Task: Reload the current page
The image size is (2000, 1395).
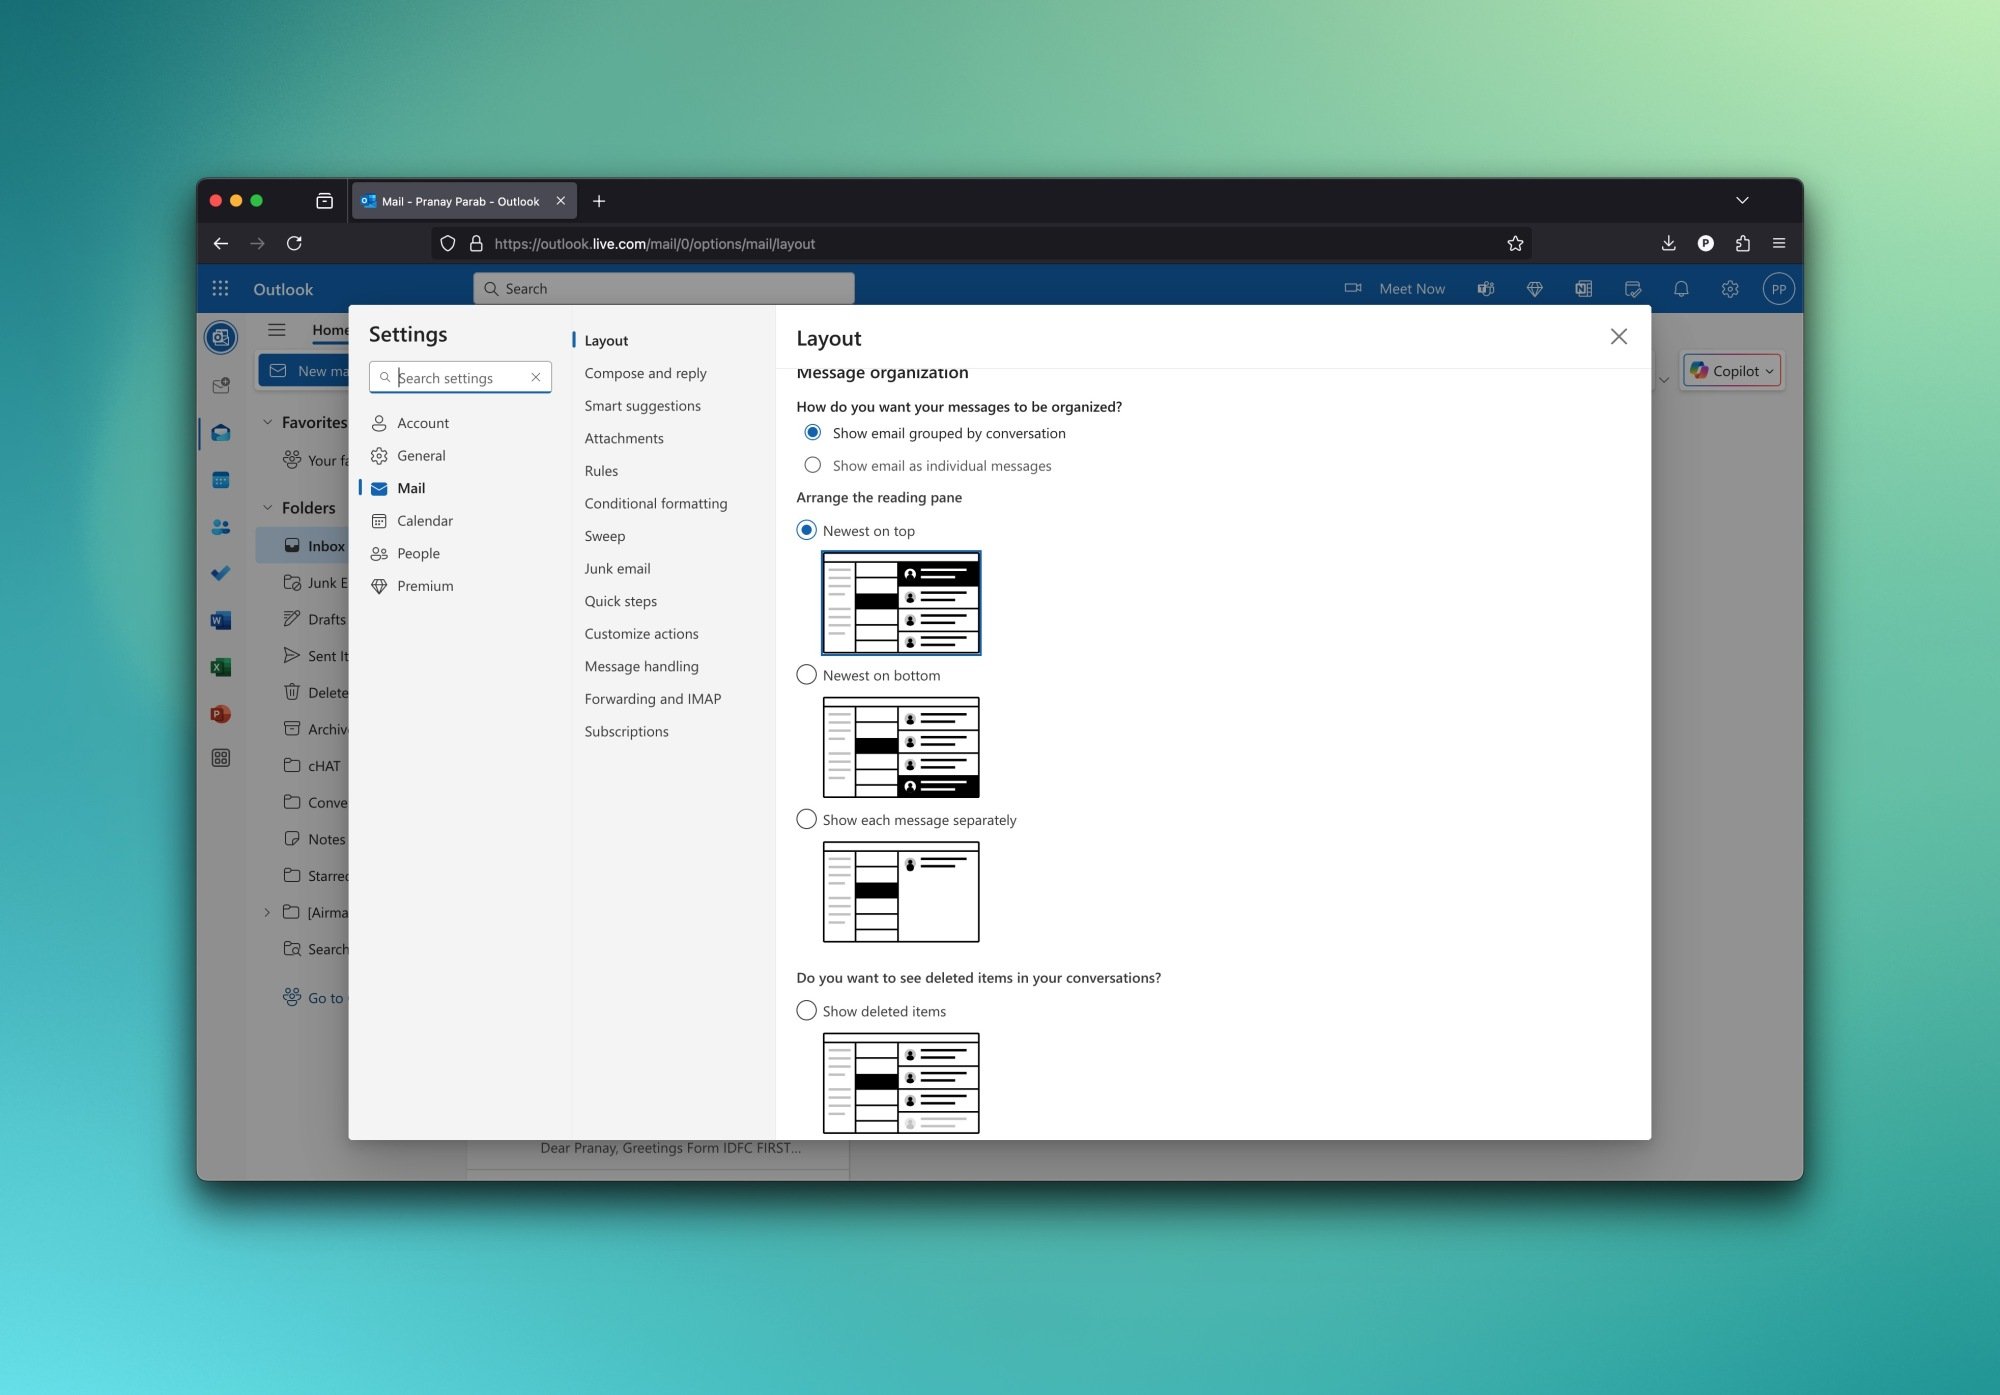Action: point(294,243)
